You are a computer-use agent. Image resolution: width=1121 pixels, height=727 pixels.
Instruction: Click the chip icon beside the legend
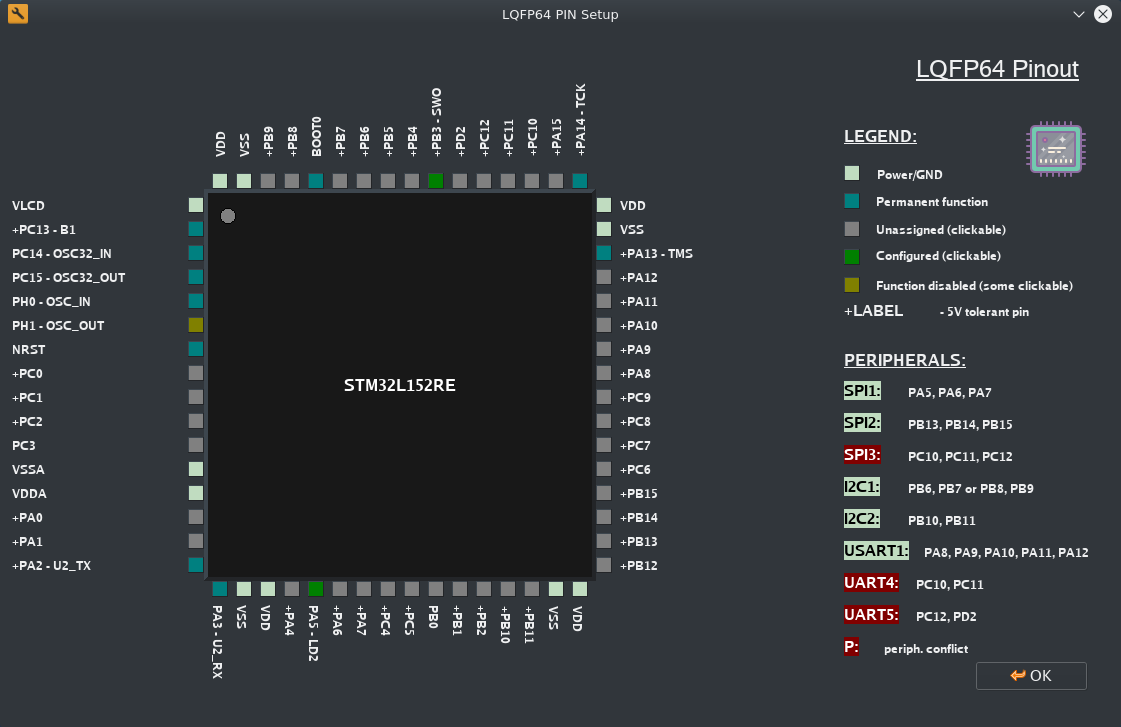coord(1056,150)
